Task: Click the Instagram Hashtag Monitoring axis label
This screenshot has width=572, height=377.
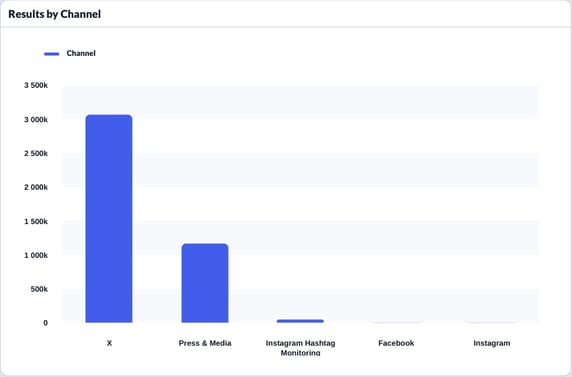Action: pos(300,348)
